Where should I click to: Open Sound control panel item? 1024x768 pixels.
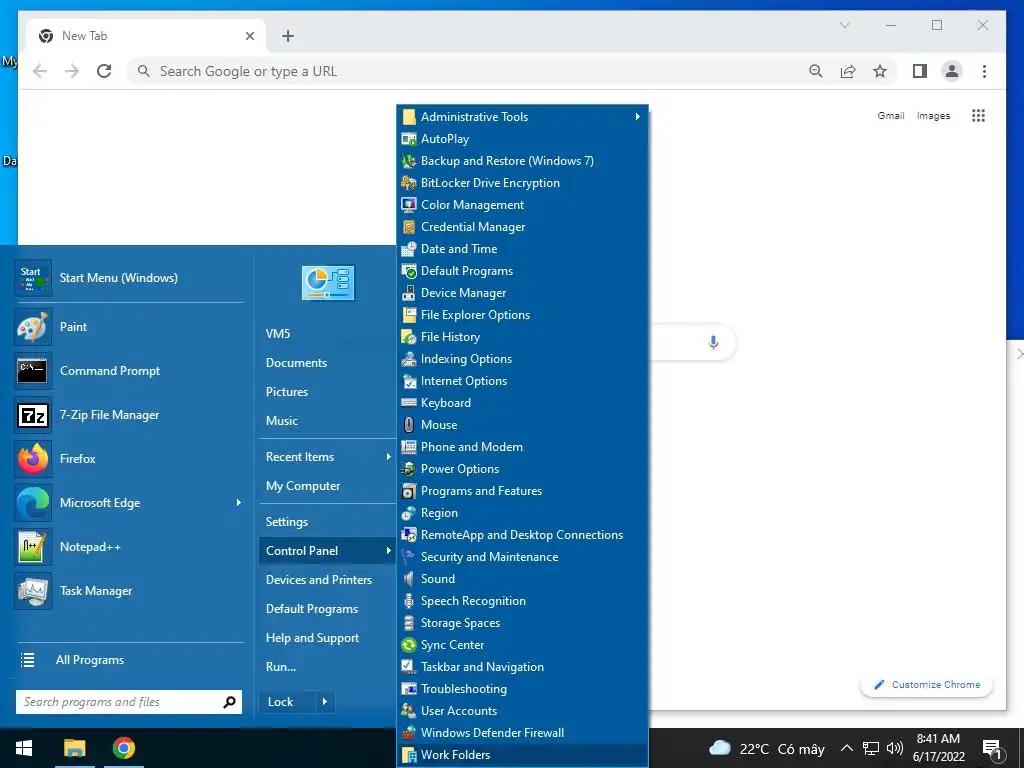pyautogui.click(x=522, y=579)
